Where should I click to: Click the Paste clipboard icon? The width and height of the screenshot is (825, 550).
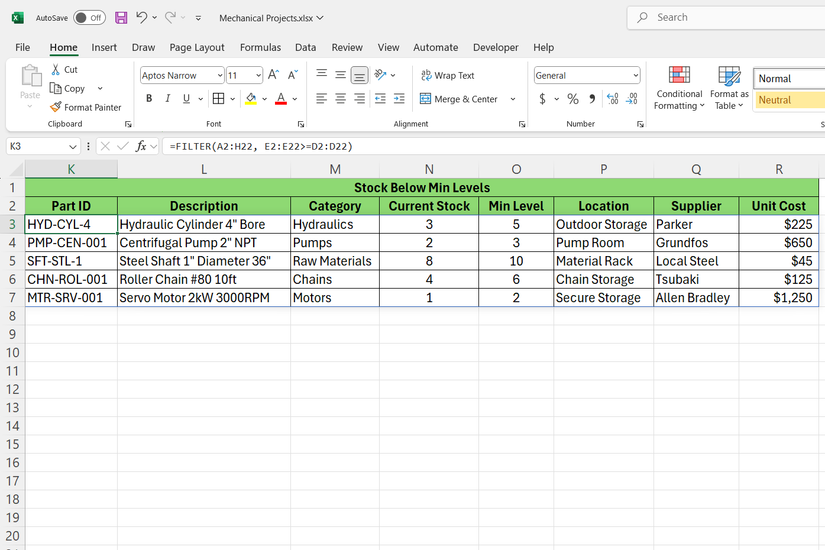31,76
